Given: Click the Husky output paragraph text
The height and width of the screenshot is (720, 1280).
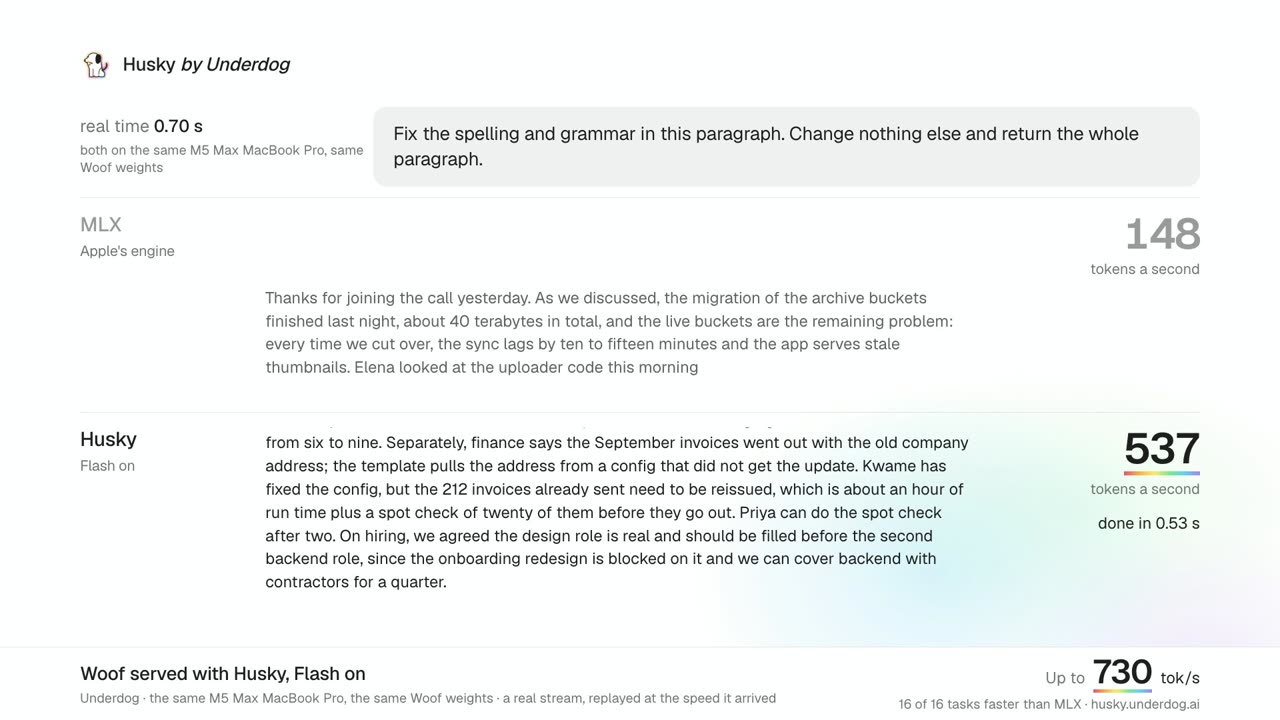Looking at the screenshot, I should tap(617, 512).
